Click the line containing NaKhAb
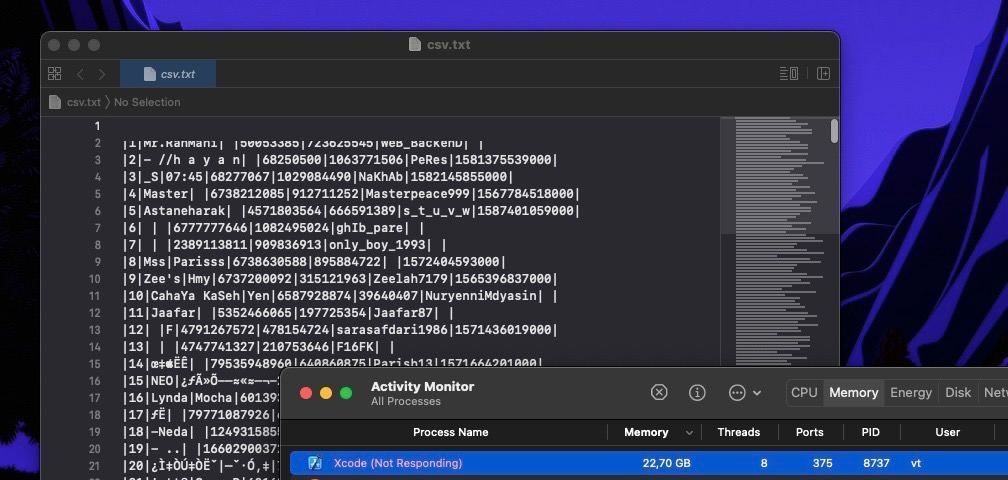 [x=318, y=177]
